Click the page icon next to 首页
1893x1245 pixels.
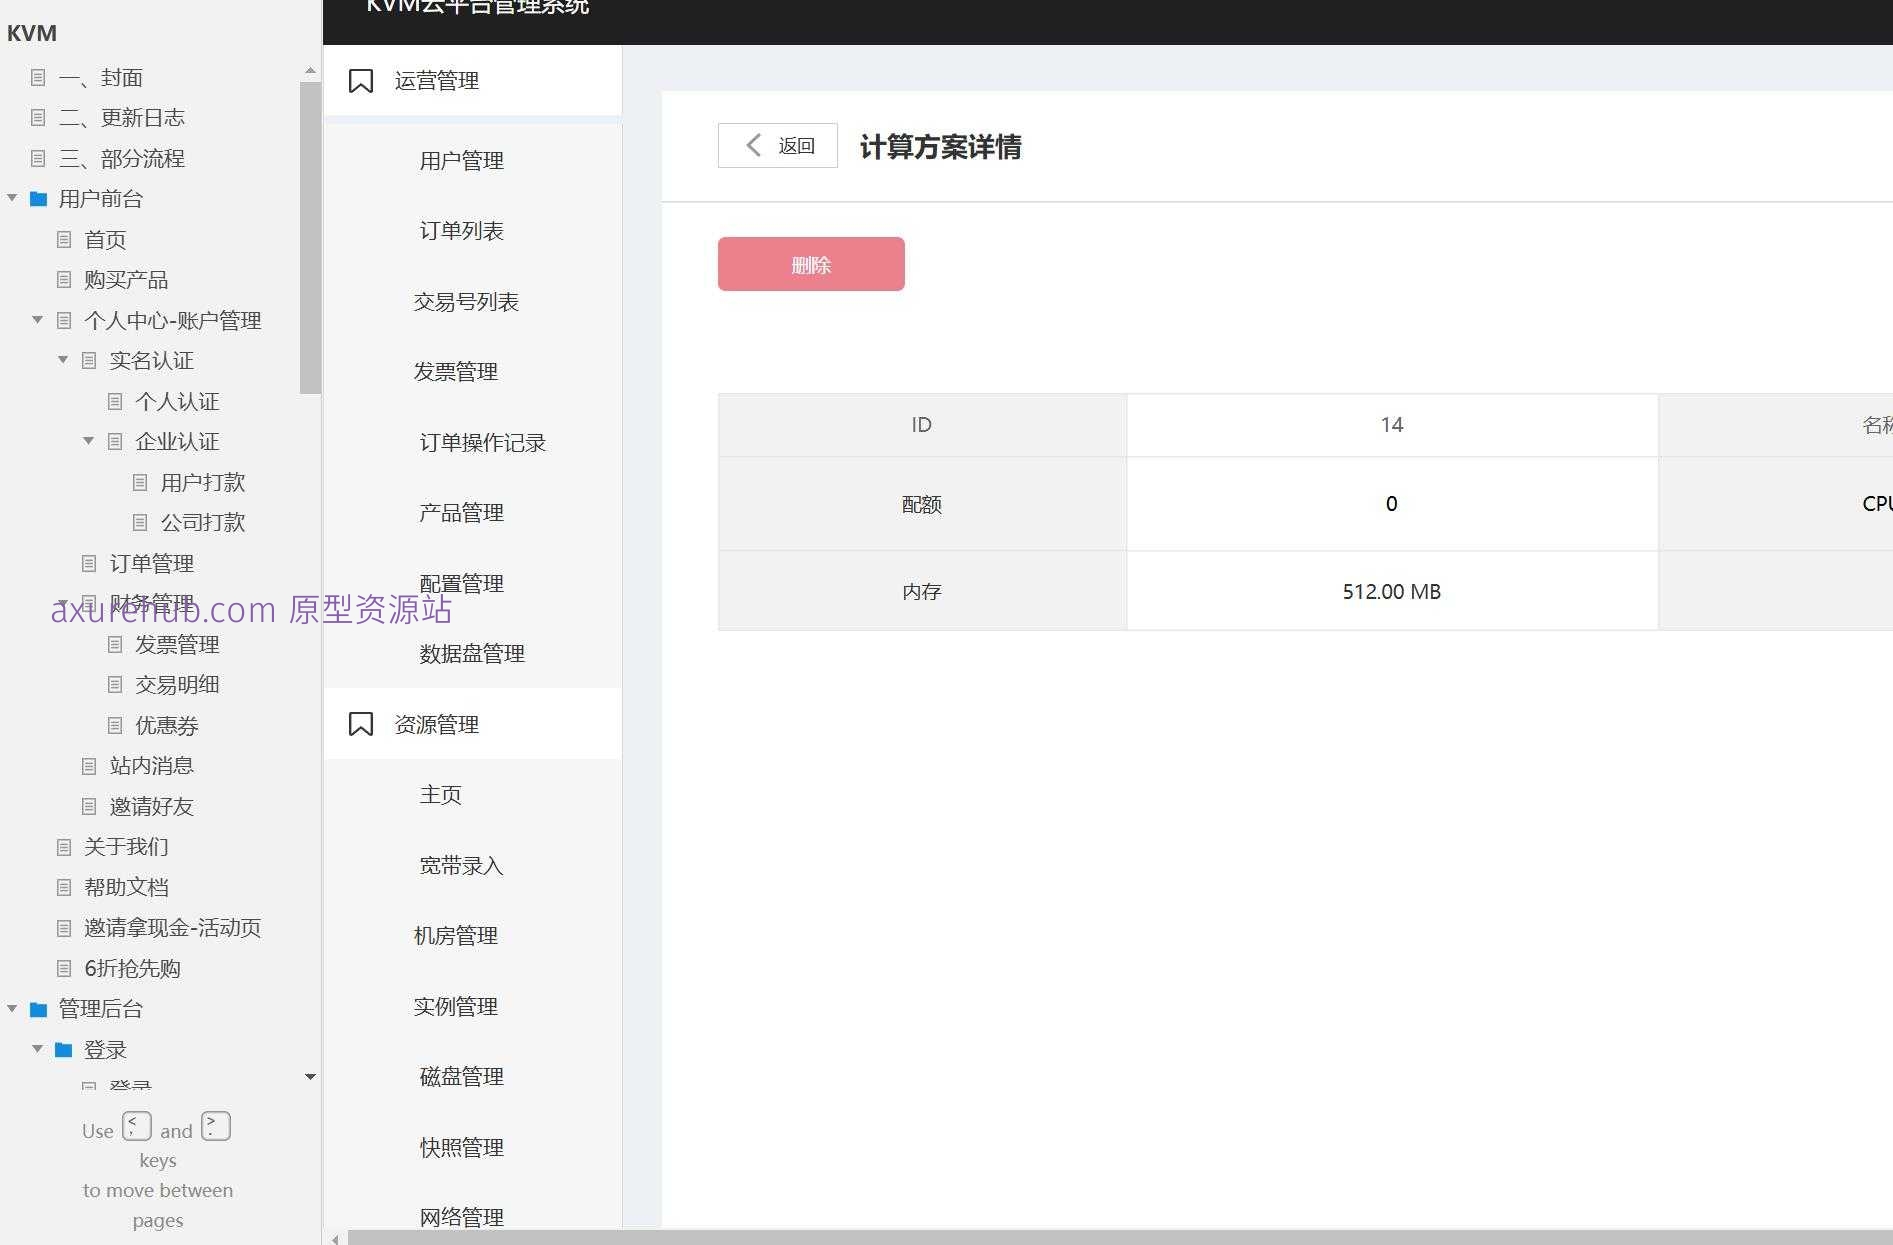point(63,239)
